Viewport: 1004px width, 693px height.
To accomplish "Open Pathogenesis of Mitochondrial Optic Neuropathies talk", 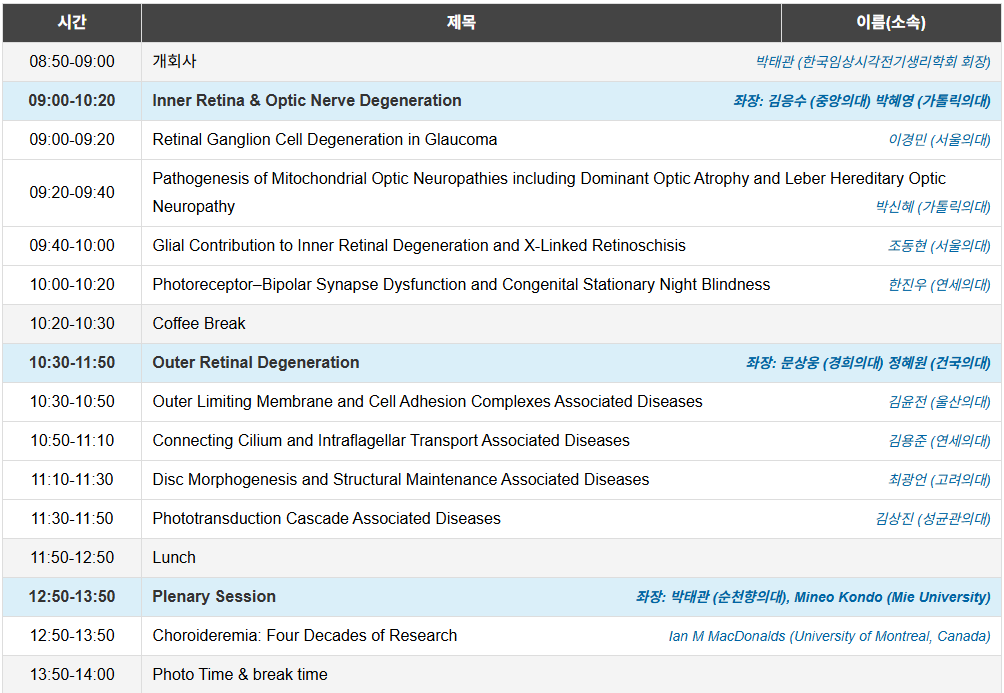I will [x=548, y=179].
